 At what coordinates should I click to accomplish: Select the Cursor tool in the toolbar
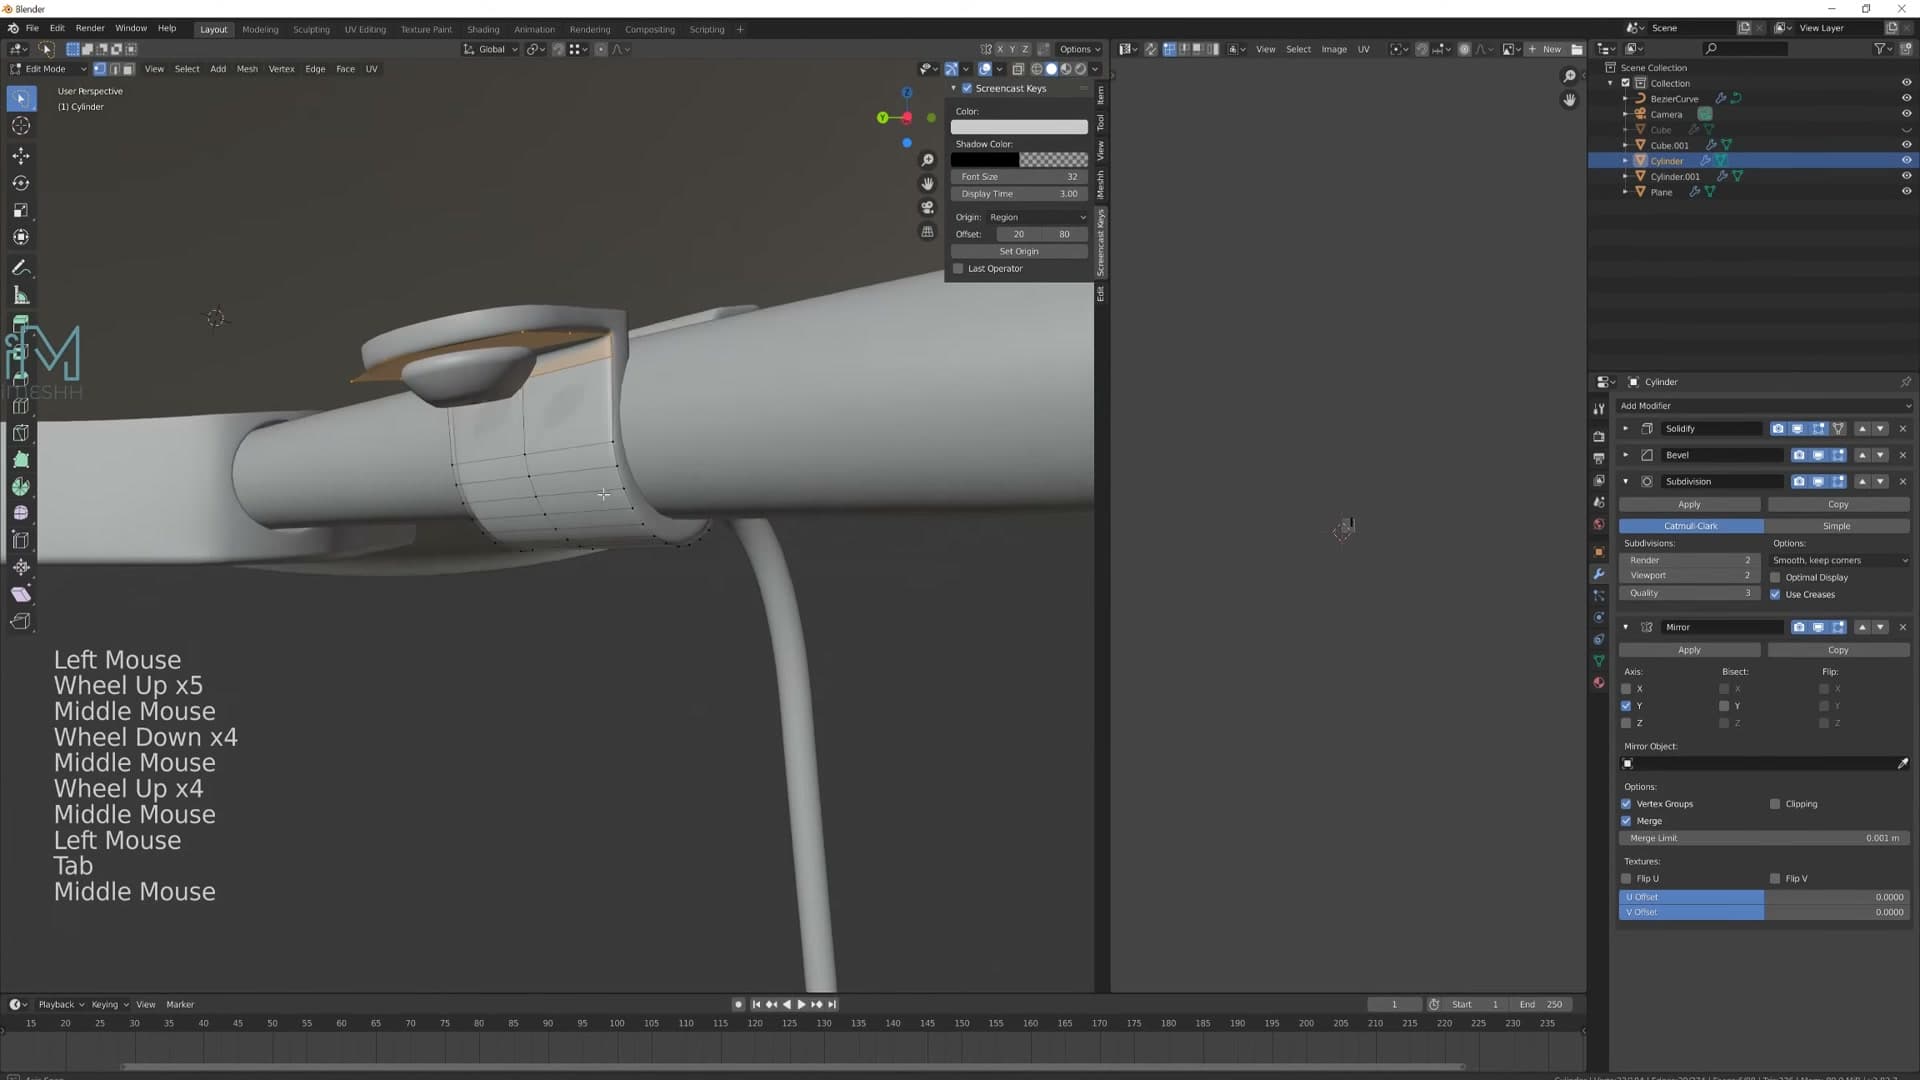click(21, 126)
